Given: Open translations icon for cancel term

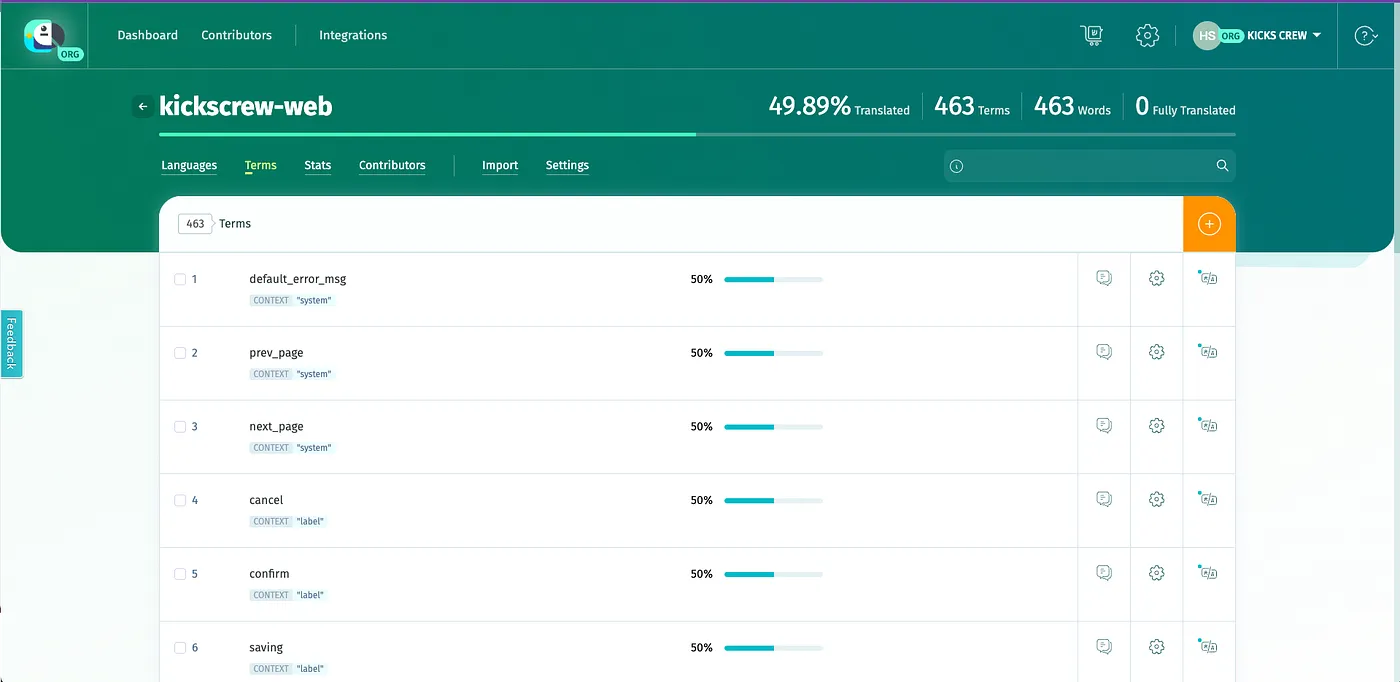Looking at the screenshot, I should pos(1208,499).
